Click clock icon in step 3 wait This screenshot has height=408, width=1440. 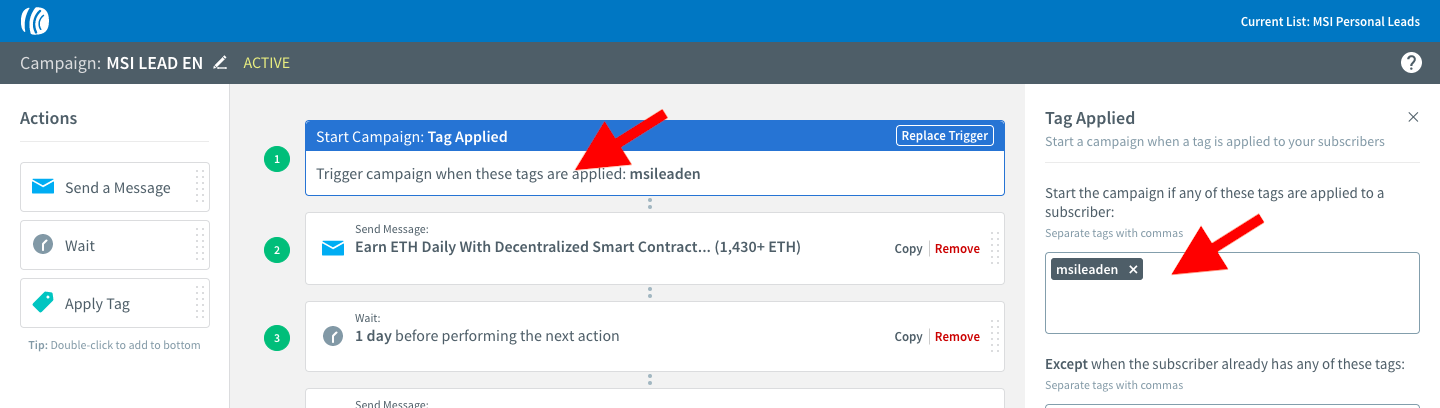coord(333,336)
